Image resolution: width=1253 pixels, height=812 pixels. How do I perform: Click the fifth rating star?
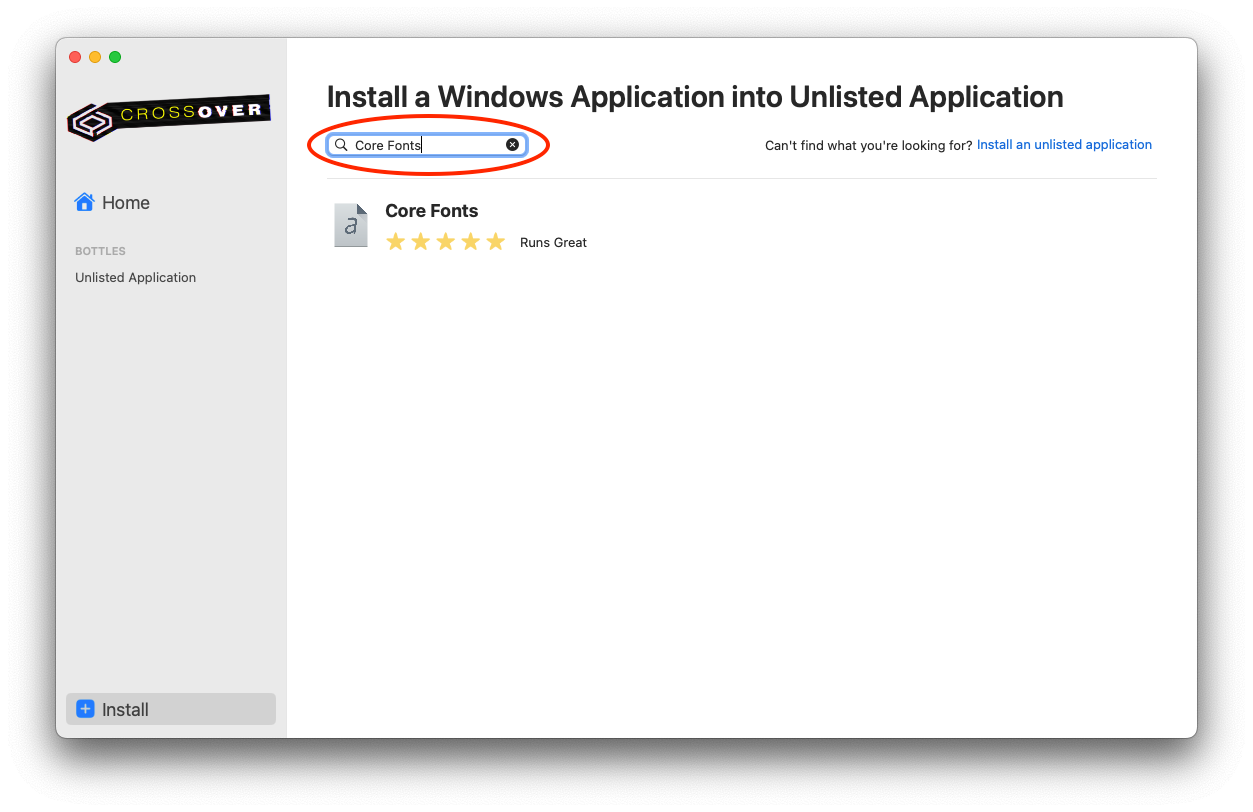(495, 242)
